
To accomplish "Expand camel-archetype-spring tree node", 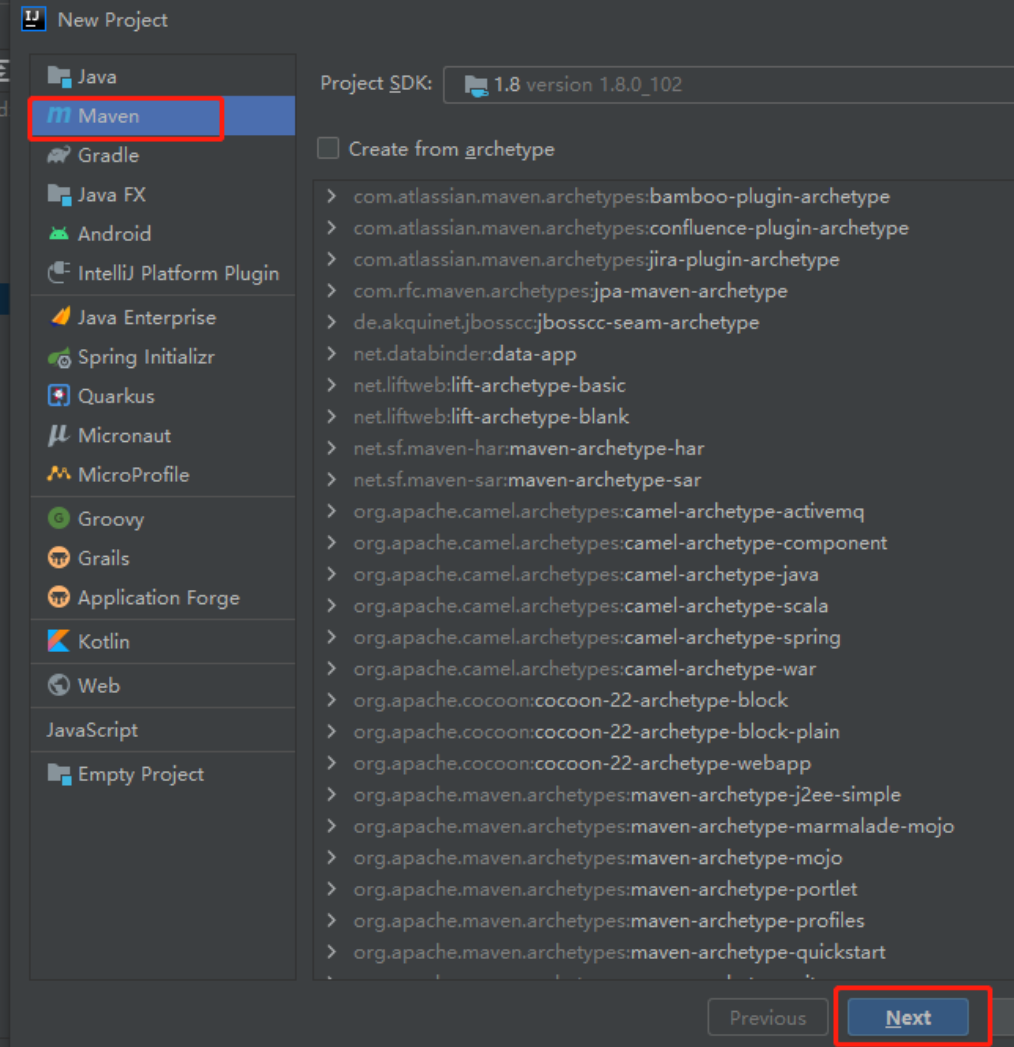I will pyautogui.click(x=332, y=637).
